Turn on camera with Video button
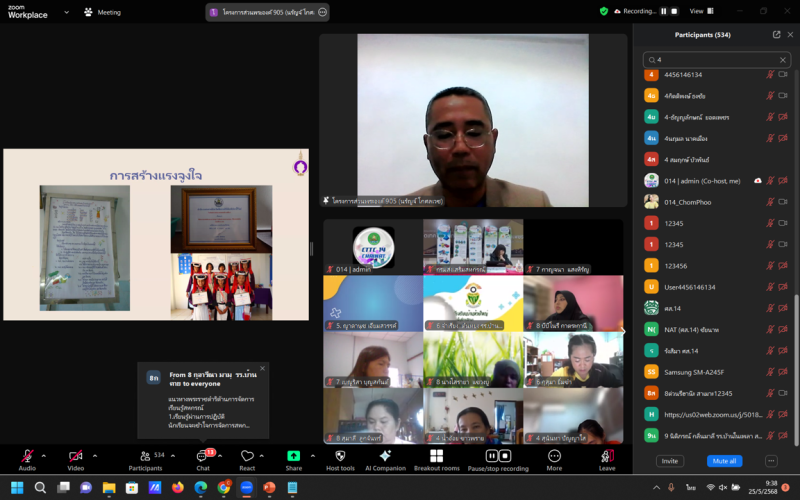This screenshot has height=500, width=800. (76, 460)
